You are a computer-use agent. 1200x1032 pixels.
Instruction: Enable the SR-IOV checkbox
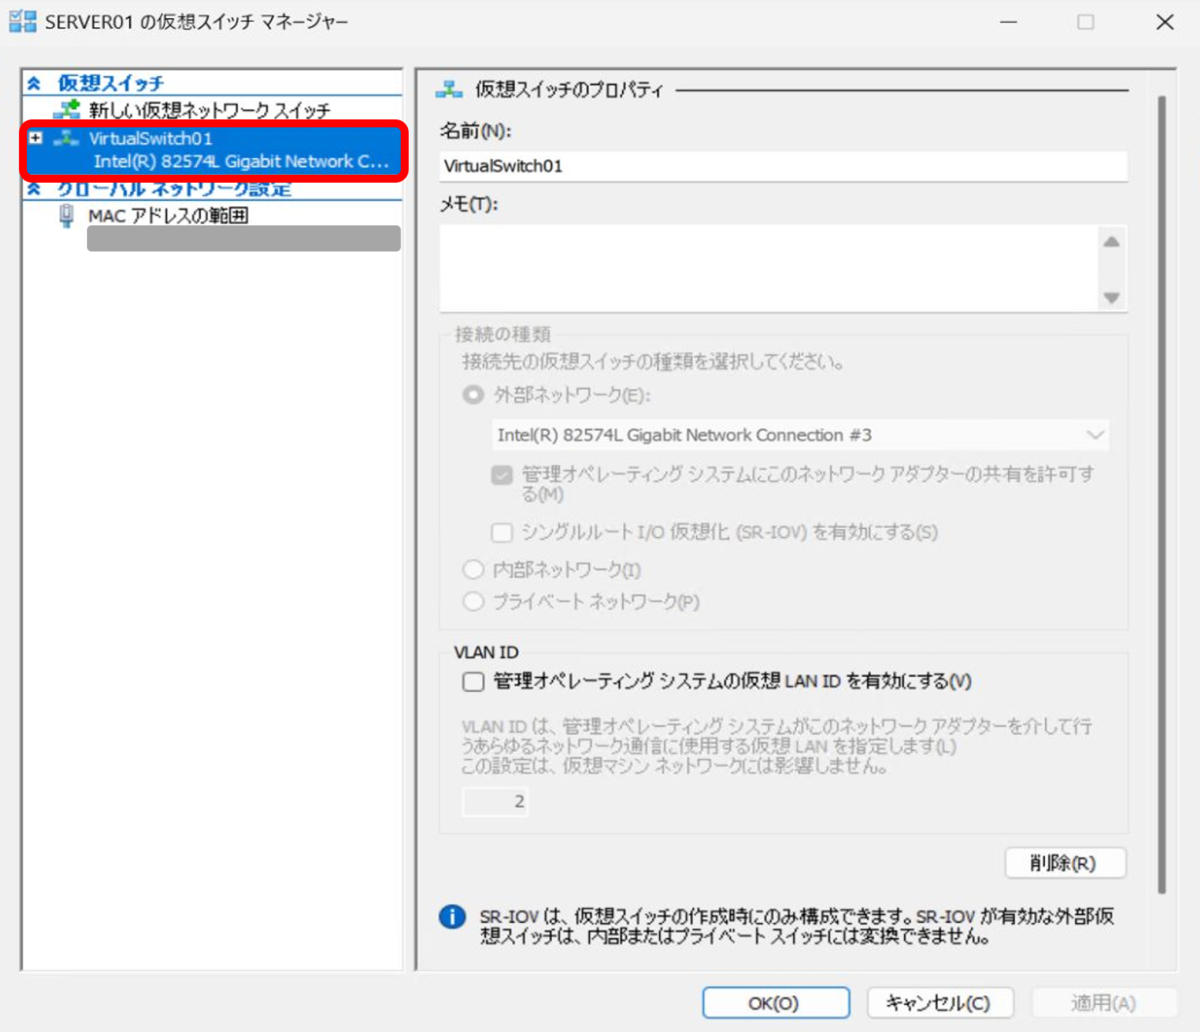pos(502,532)
